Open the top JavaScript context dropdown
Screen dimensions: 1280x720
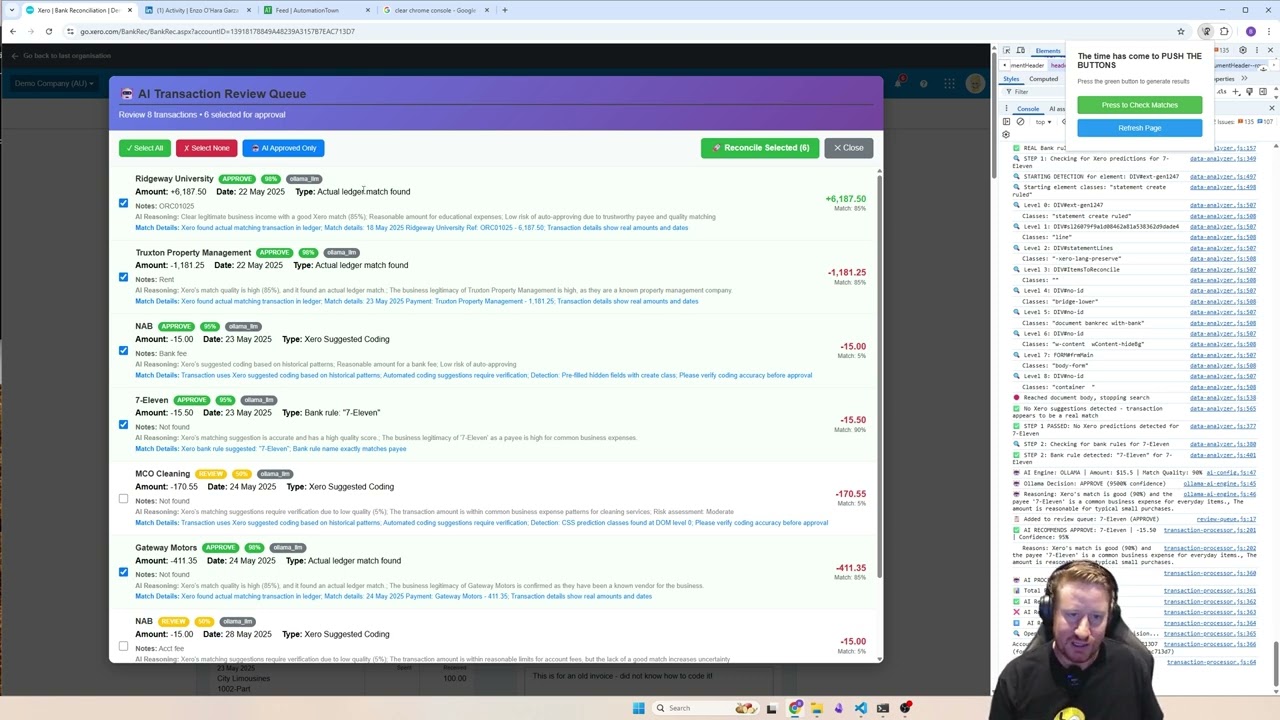point(1042,122)
